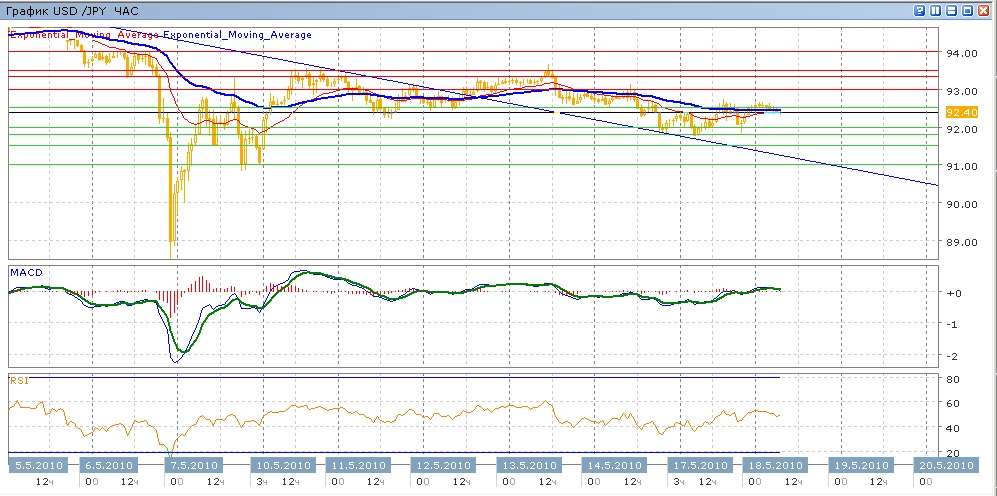Click the 5.5.2010 date marker
997x496 pixels.
(x=37, y=465)
